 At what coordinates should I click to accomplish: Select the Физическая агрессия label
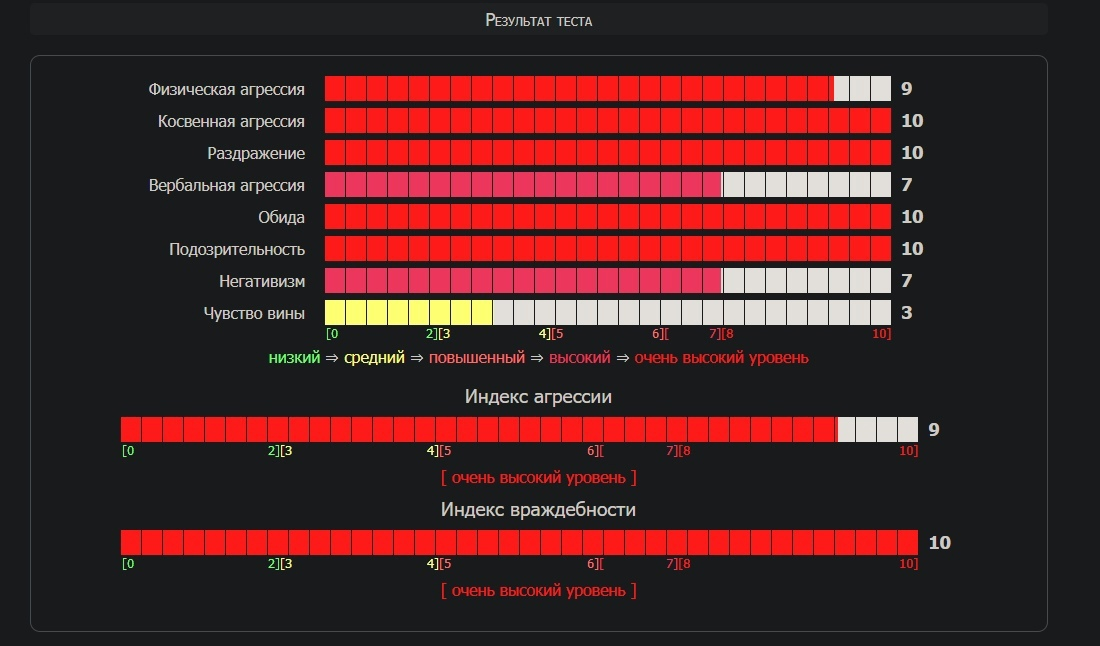click(x=227, y=89)
